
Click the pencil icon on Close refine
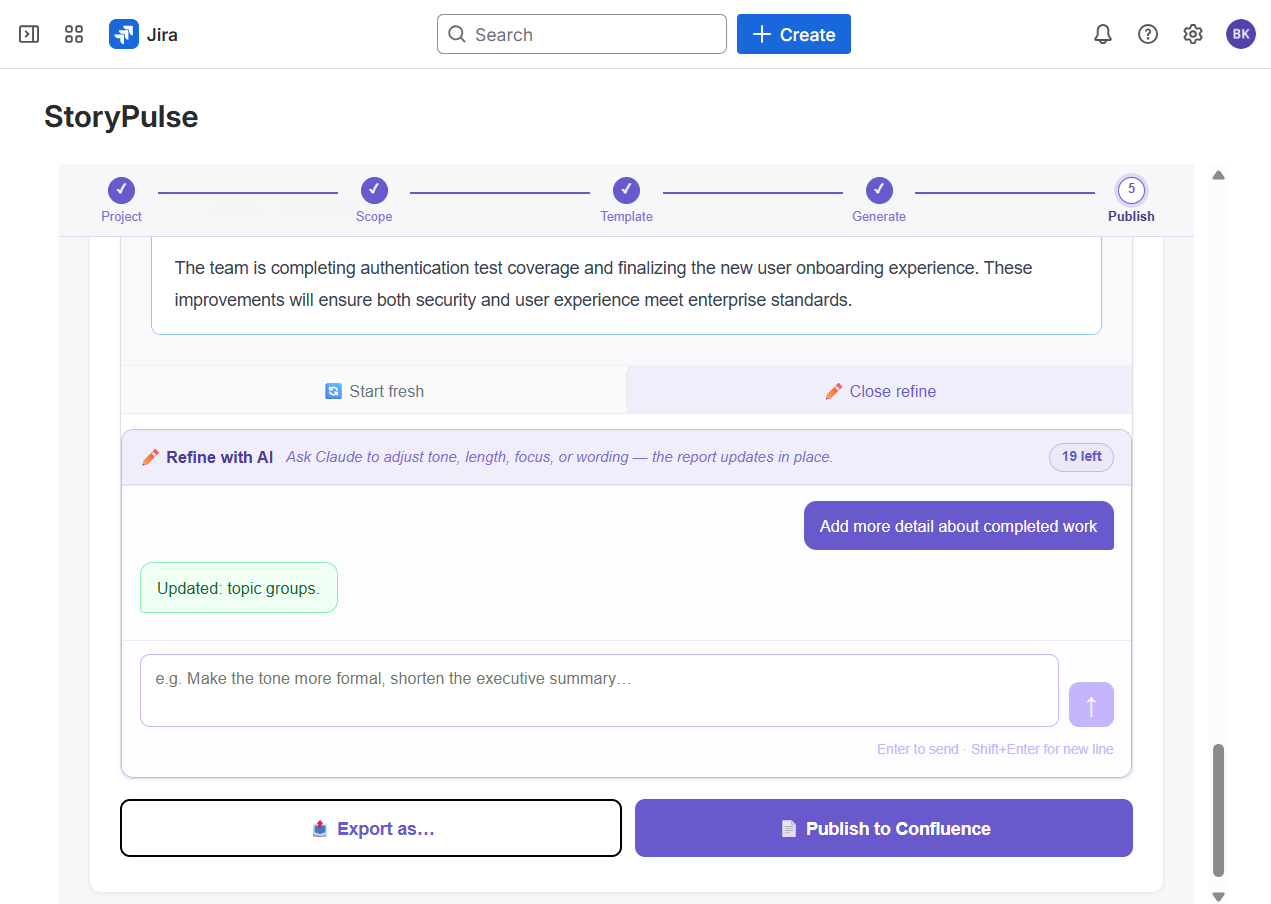pyautogui.click(x=834, y=391)
